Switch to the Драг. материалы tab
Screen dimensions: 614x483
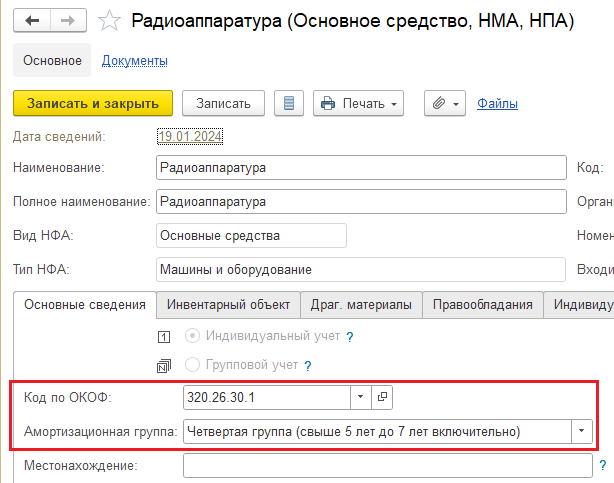[x=361, y=304]
